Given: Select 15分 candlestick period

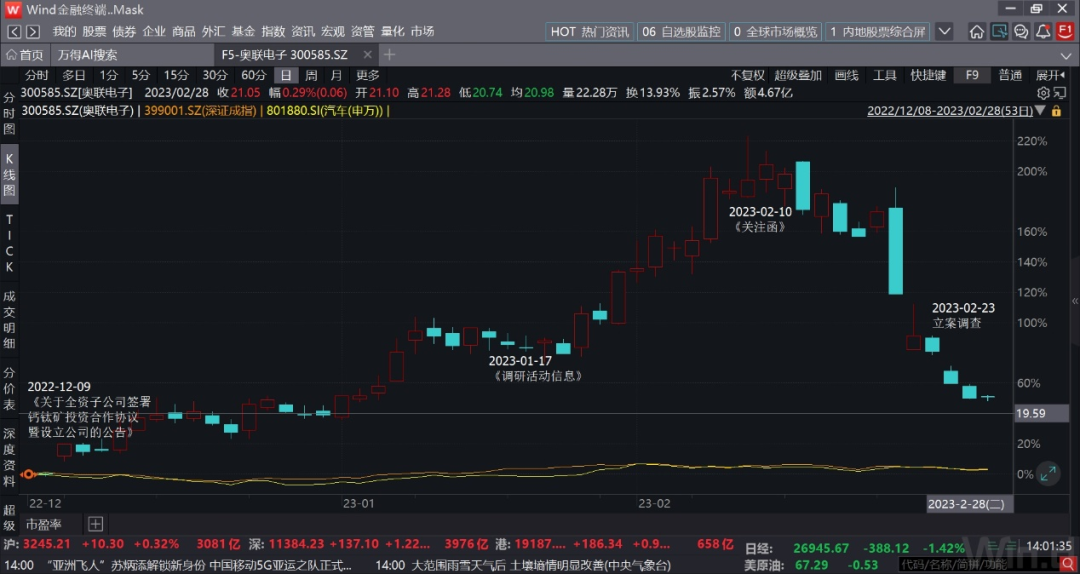Looking at the screenshot, I should (176, 75).
